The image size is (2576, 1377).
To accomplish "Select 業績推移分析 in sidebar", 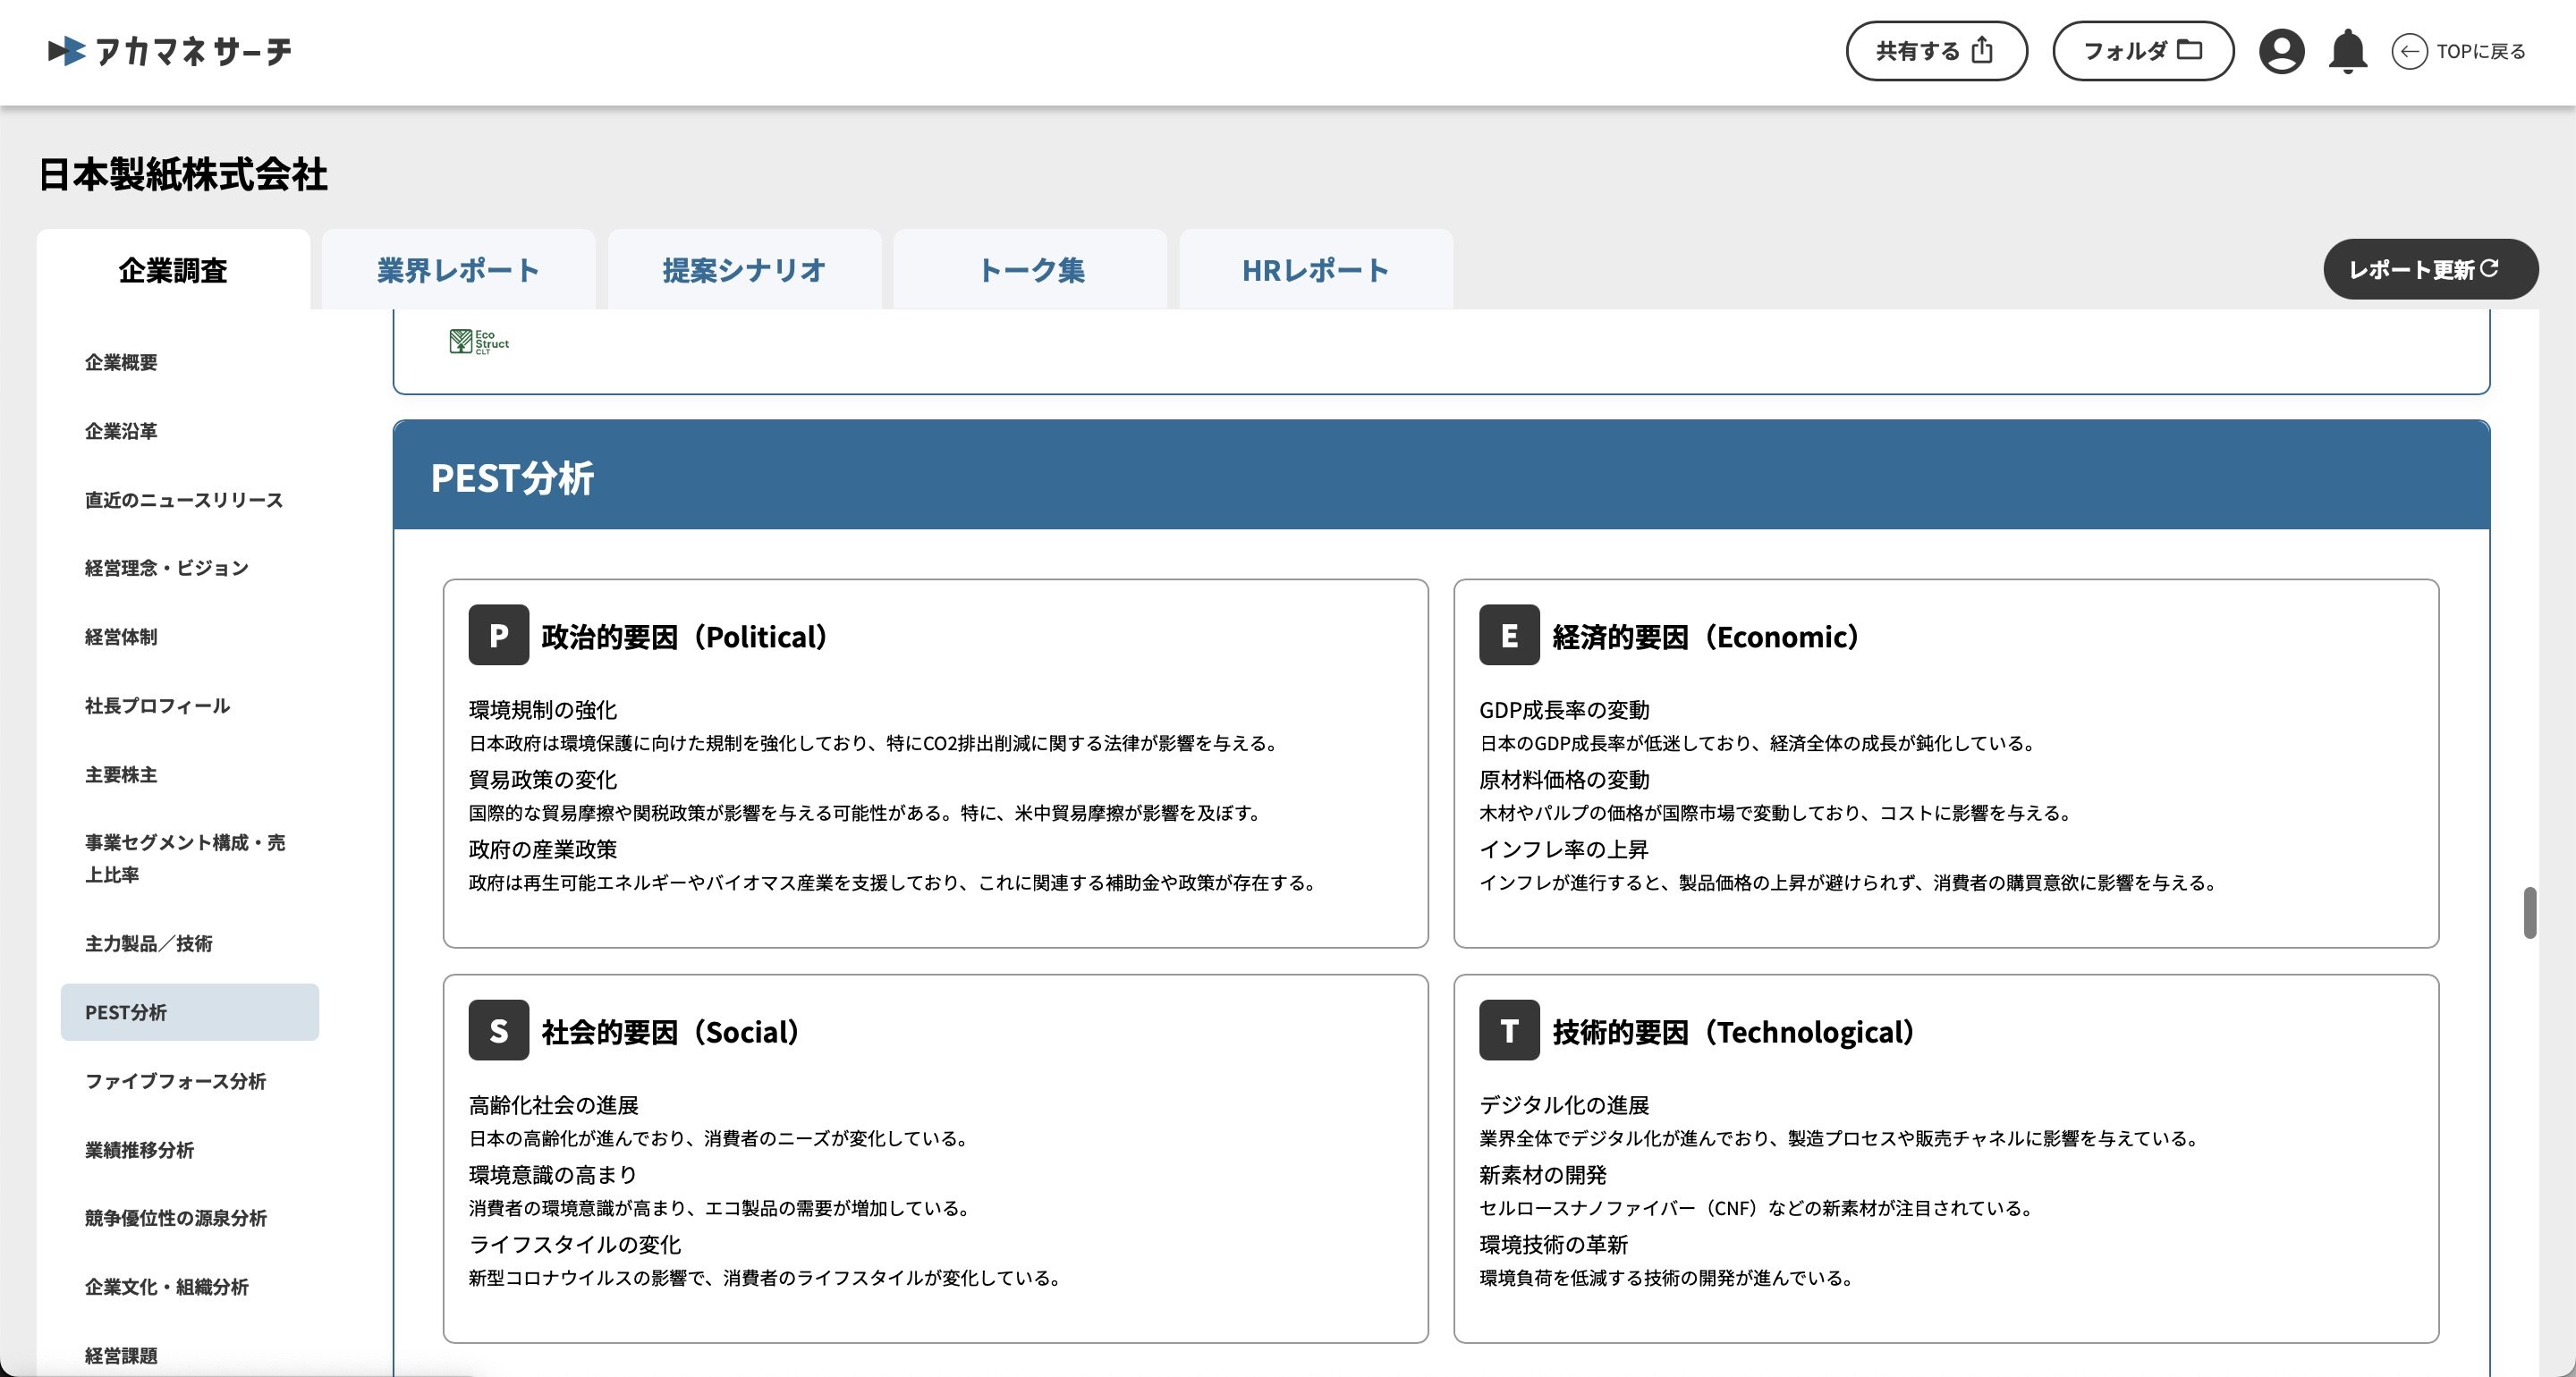I will 139,1150.
